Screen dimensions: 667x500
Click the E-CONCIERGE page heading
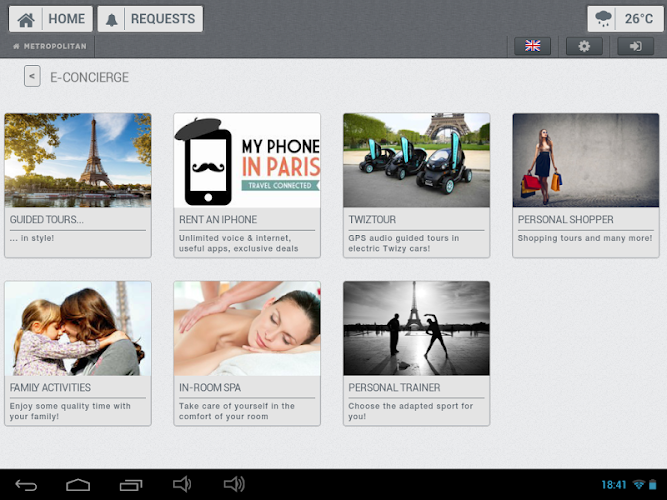[x=89, y=77]
